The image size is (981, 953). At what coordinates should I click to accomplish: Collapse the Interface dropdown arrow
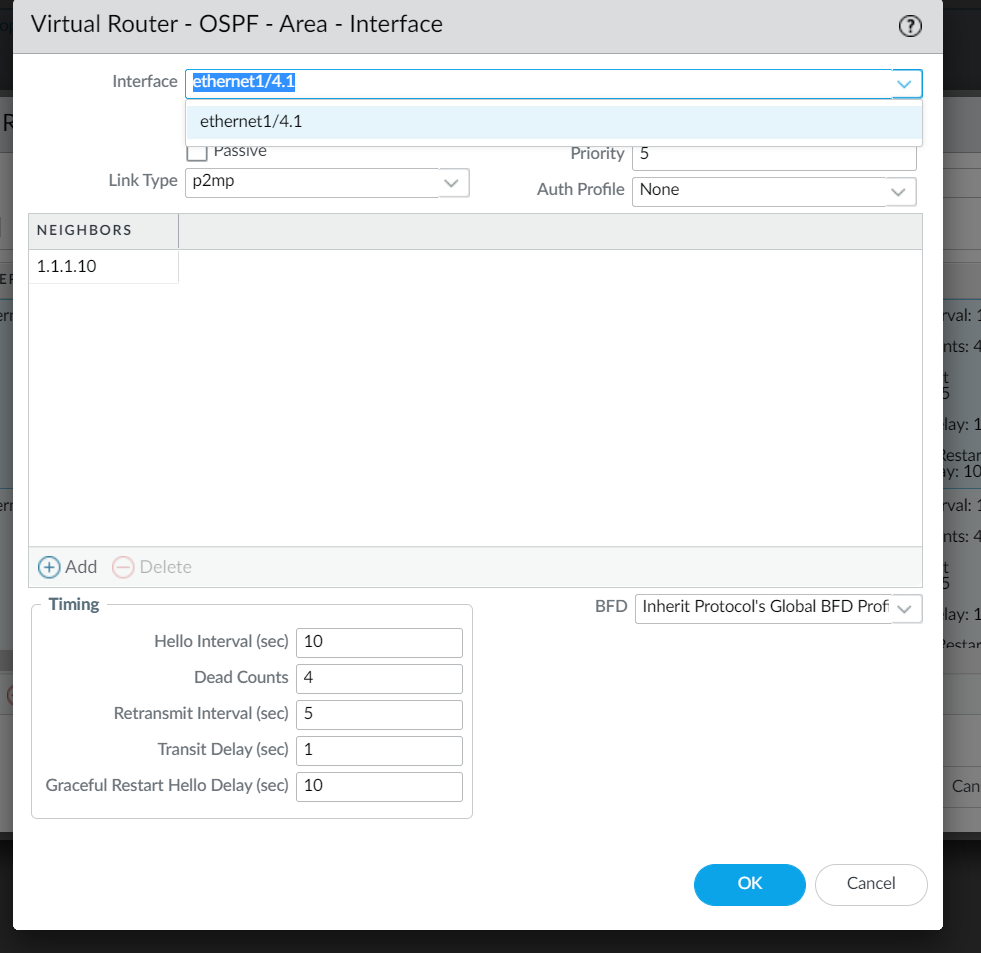point(904,83)
